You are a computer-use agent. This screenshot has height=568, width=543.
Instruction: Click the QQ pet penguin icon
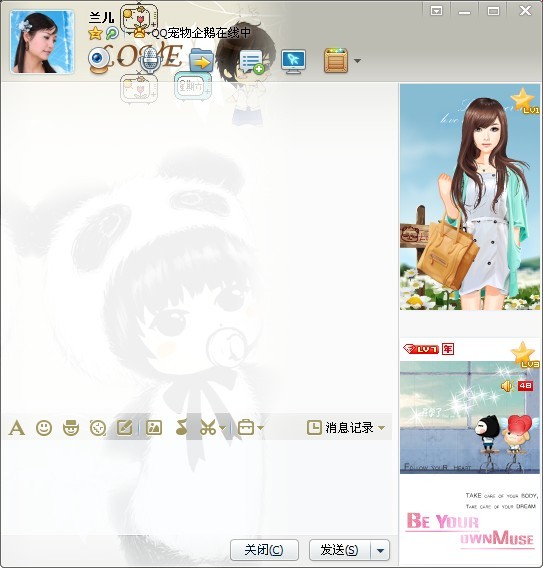(139, 33)
